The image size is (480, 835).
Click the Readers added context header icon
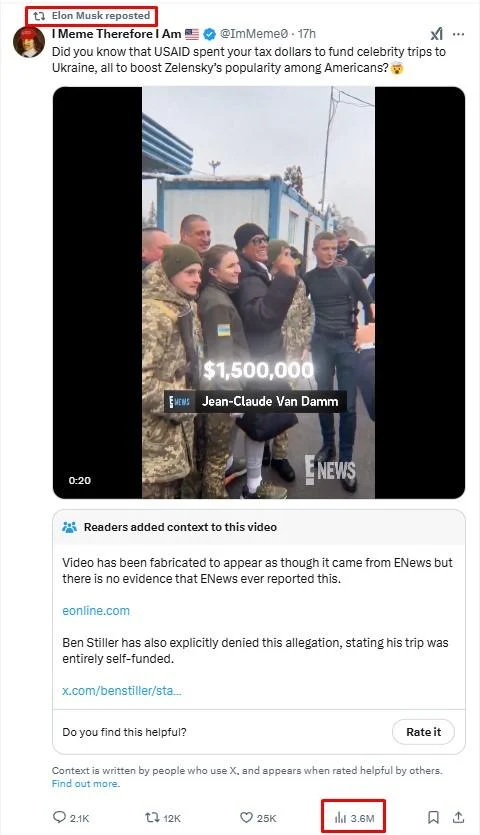click(x=69, y=527)
